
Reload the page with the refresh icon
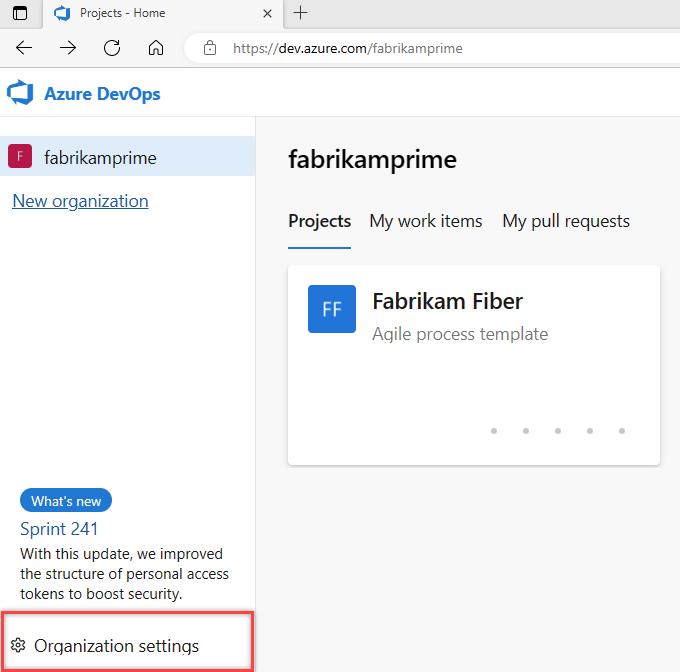pyautogui.click(x=112, y=48)
